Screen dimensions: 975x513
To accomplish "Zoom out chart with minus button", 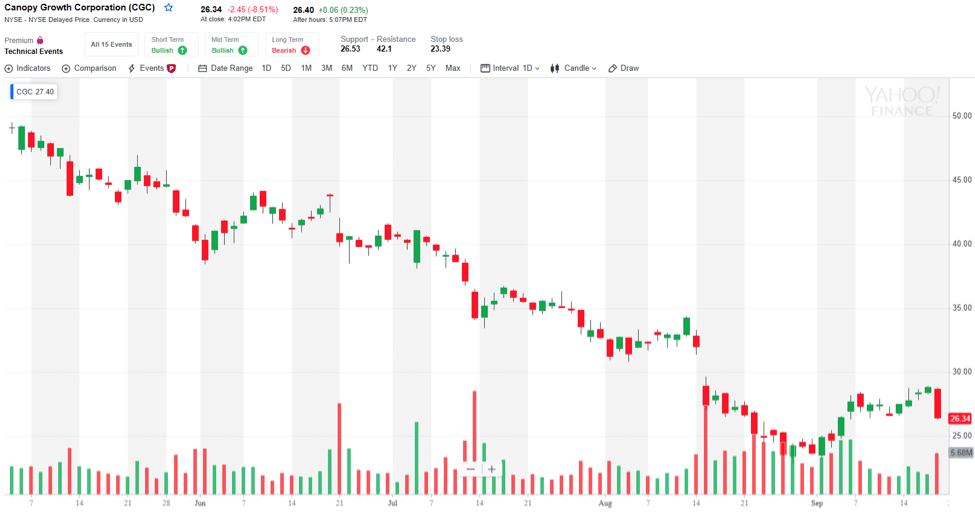I will click(x=471, y=469).
